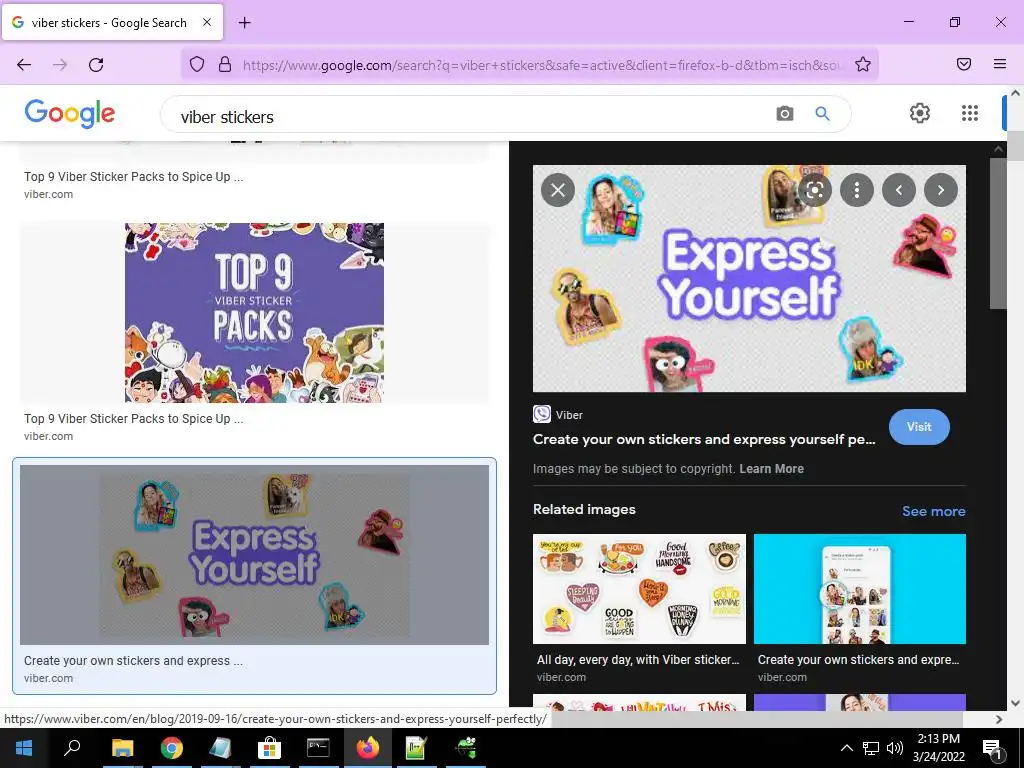Open Google quick settings gear
Screen dimensions: 1024x768
click(x=920, y=113)
